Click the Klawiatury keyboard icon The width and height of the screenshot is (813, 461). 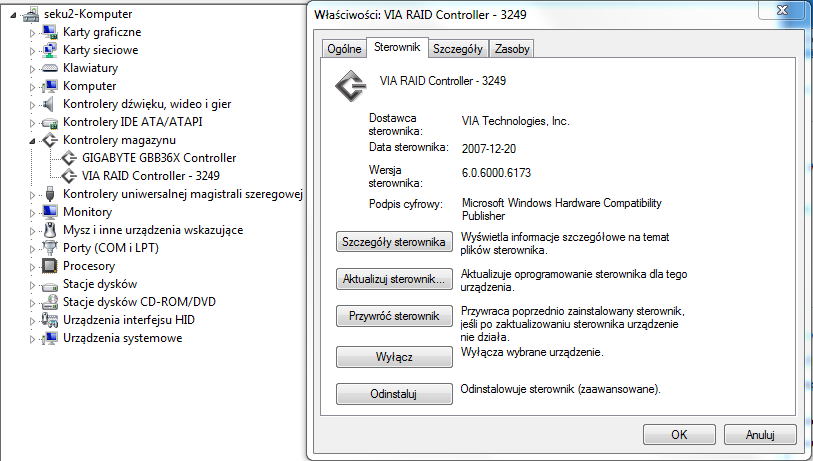50,68
